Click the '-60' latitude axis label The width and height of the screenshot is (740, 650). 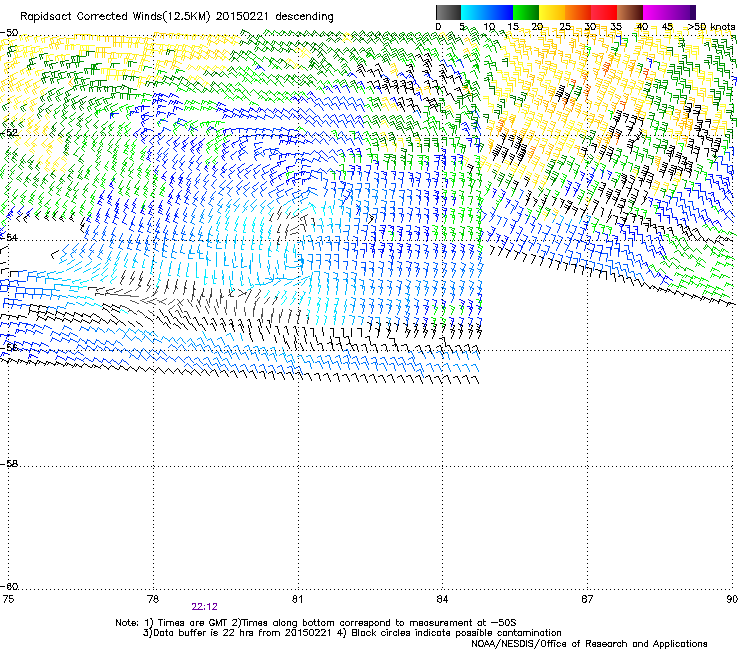point(9,586)
